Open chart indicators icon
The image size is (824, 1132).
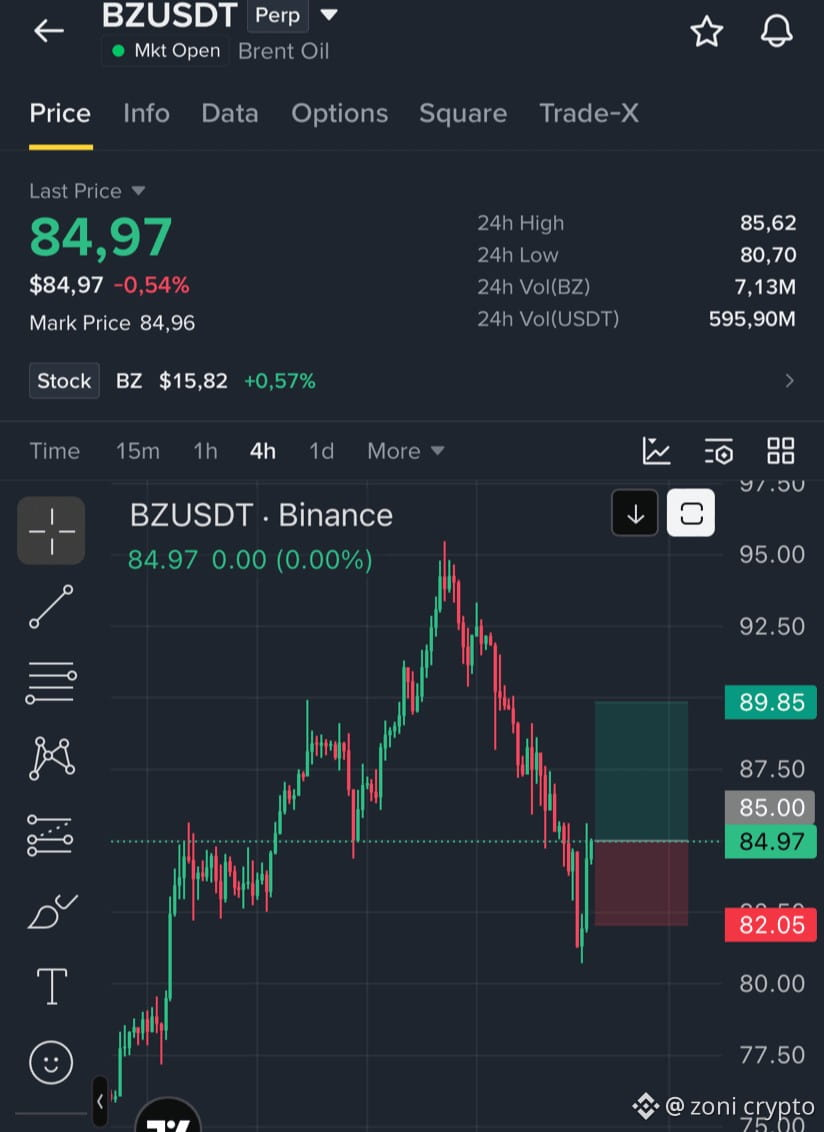pos(656,451)
